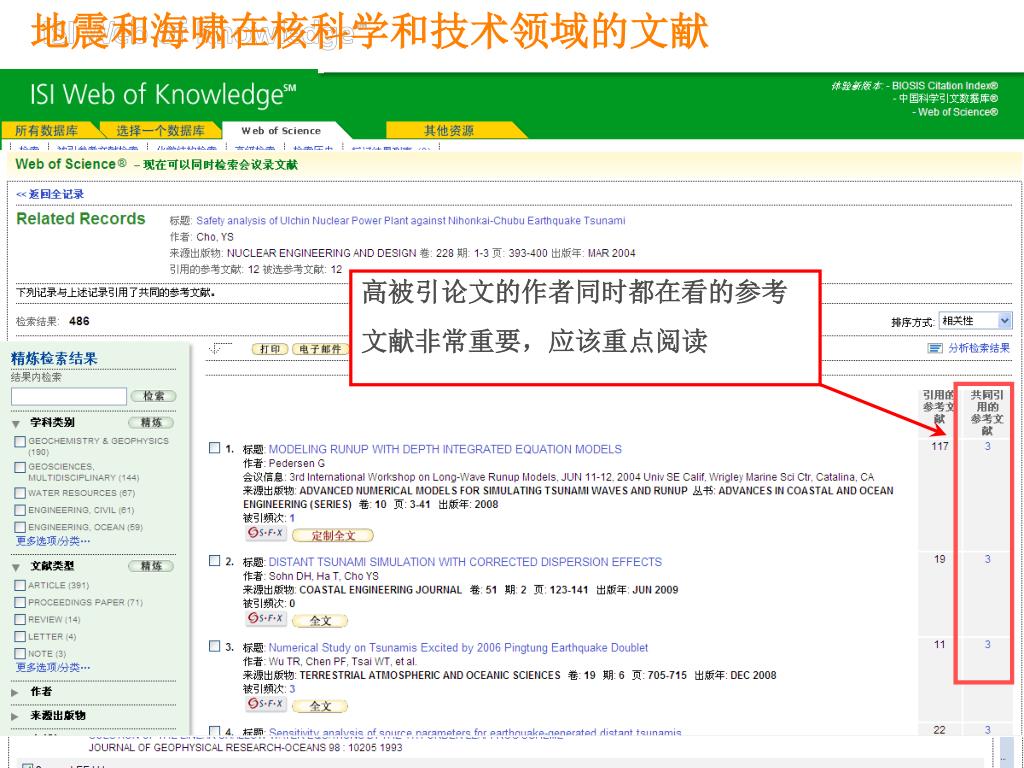The width and height of the screenshot is (1024, 768).
Task: Check the NOTE document type box
Action: [x=20, y=653]
